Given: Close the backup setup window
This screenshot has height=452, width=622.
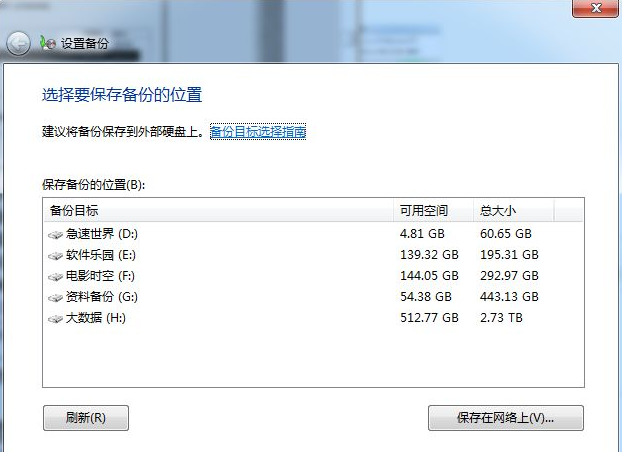Looking at the screenshot, I should 595,8.
